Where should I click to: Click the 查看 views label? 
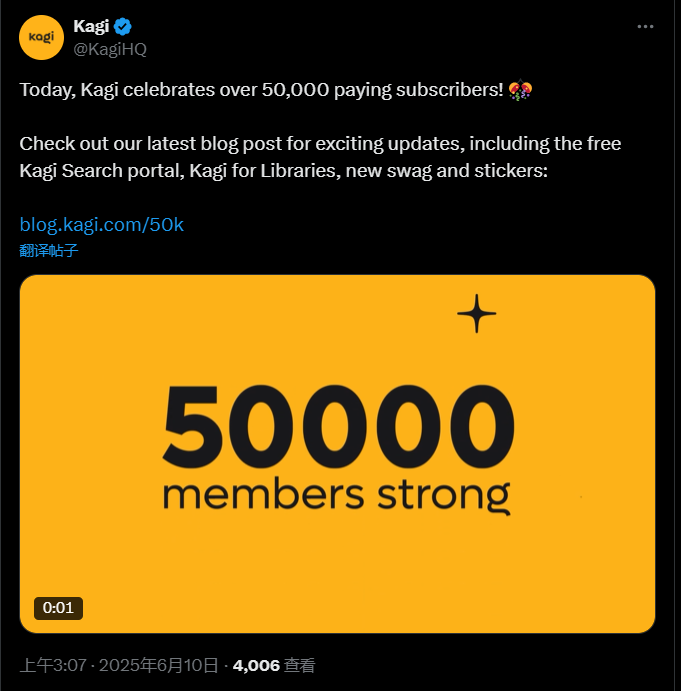point(300,664)
